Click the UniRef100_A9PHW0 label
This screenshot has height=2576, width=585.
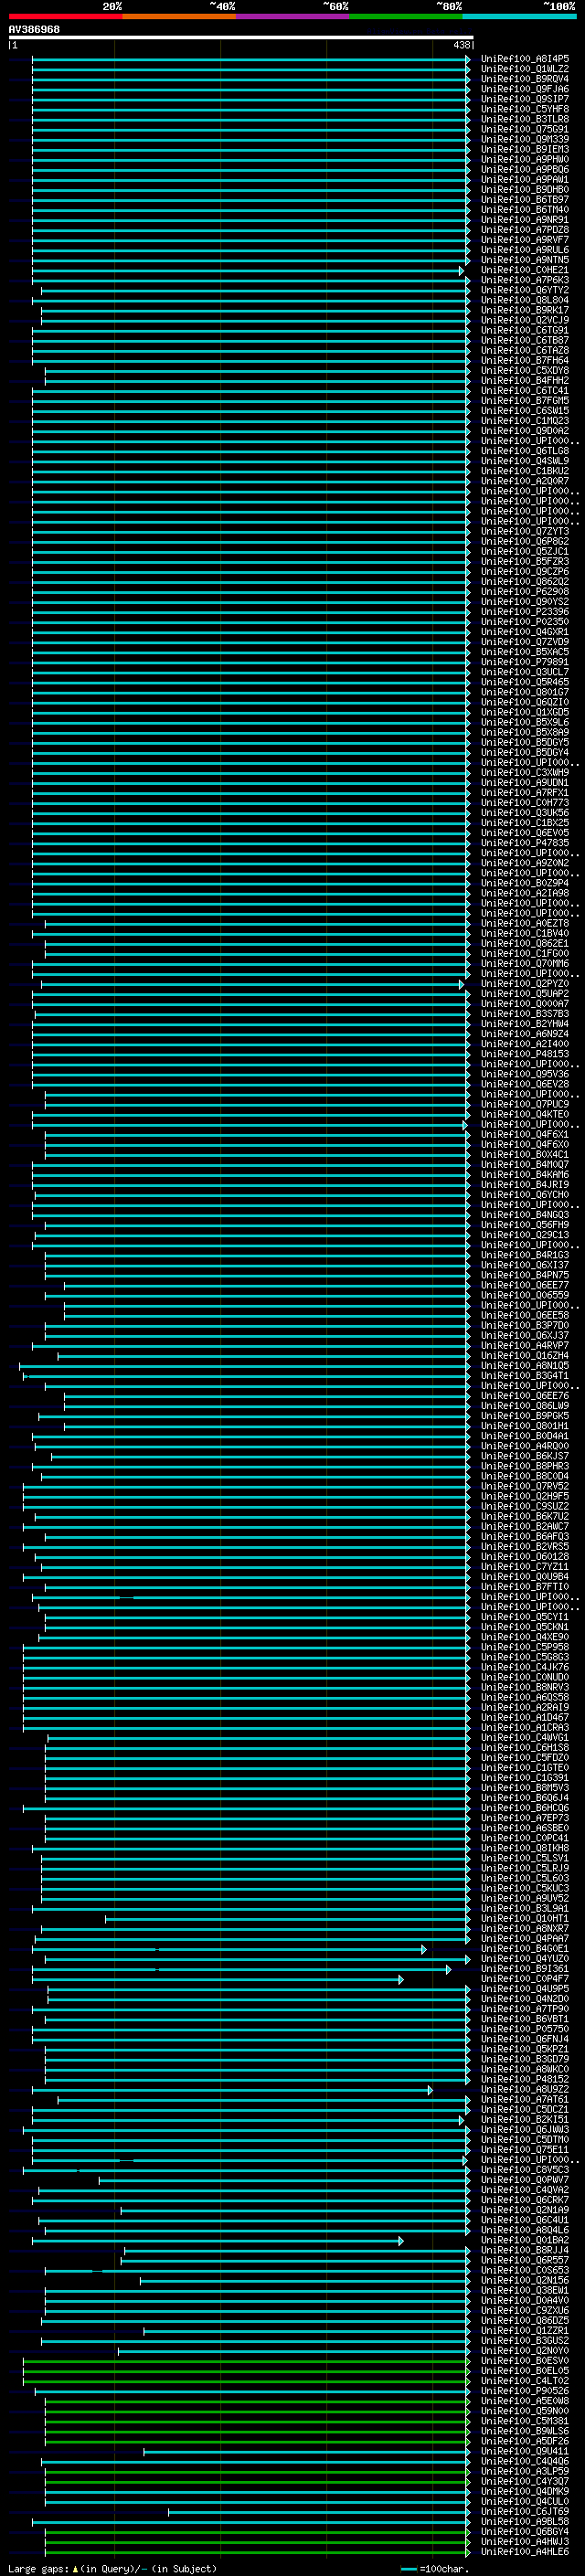524,159
